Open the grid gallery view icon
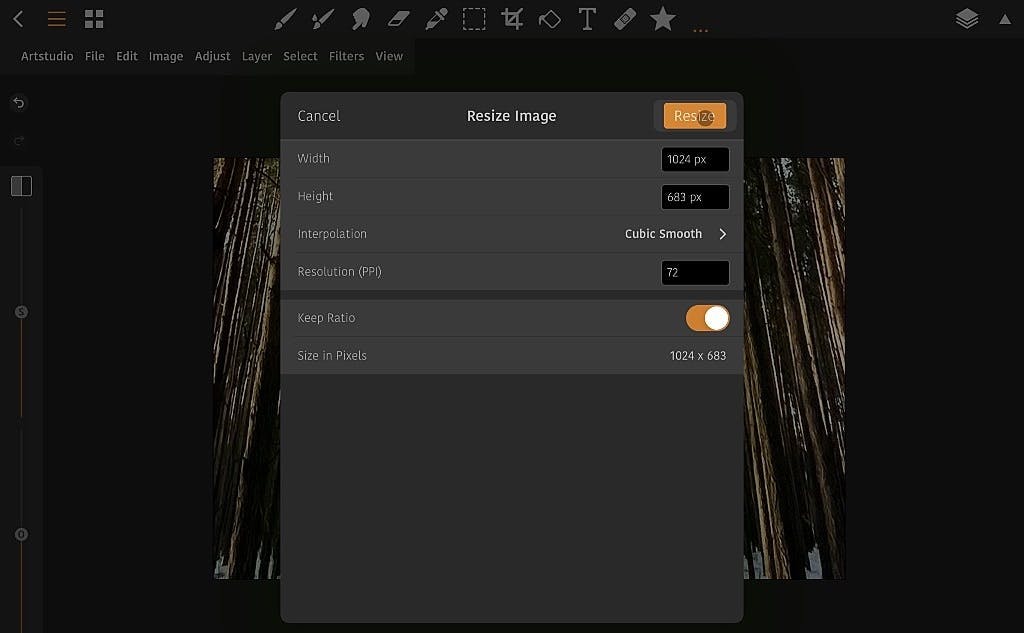 [94, 19]
